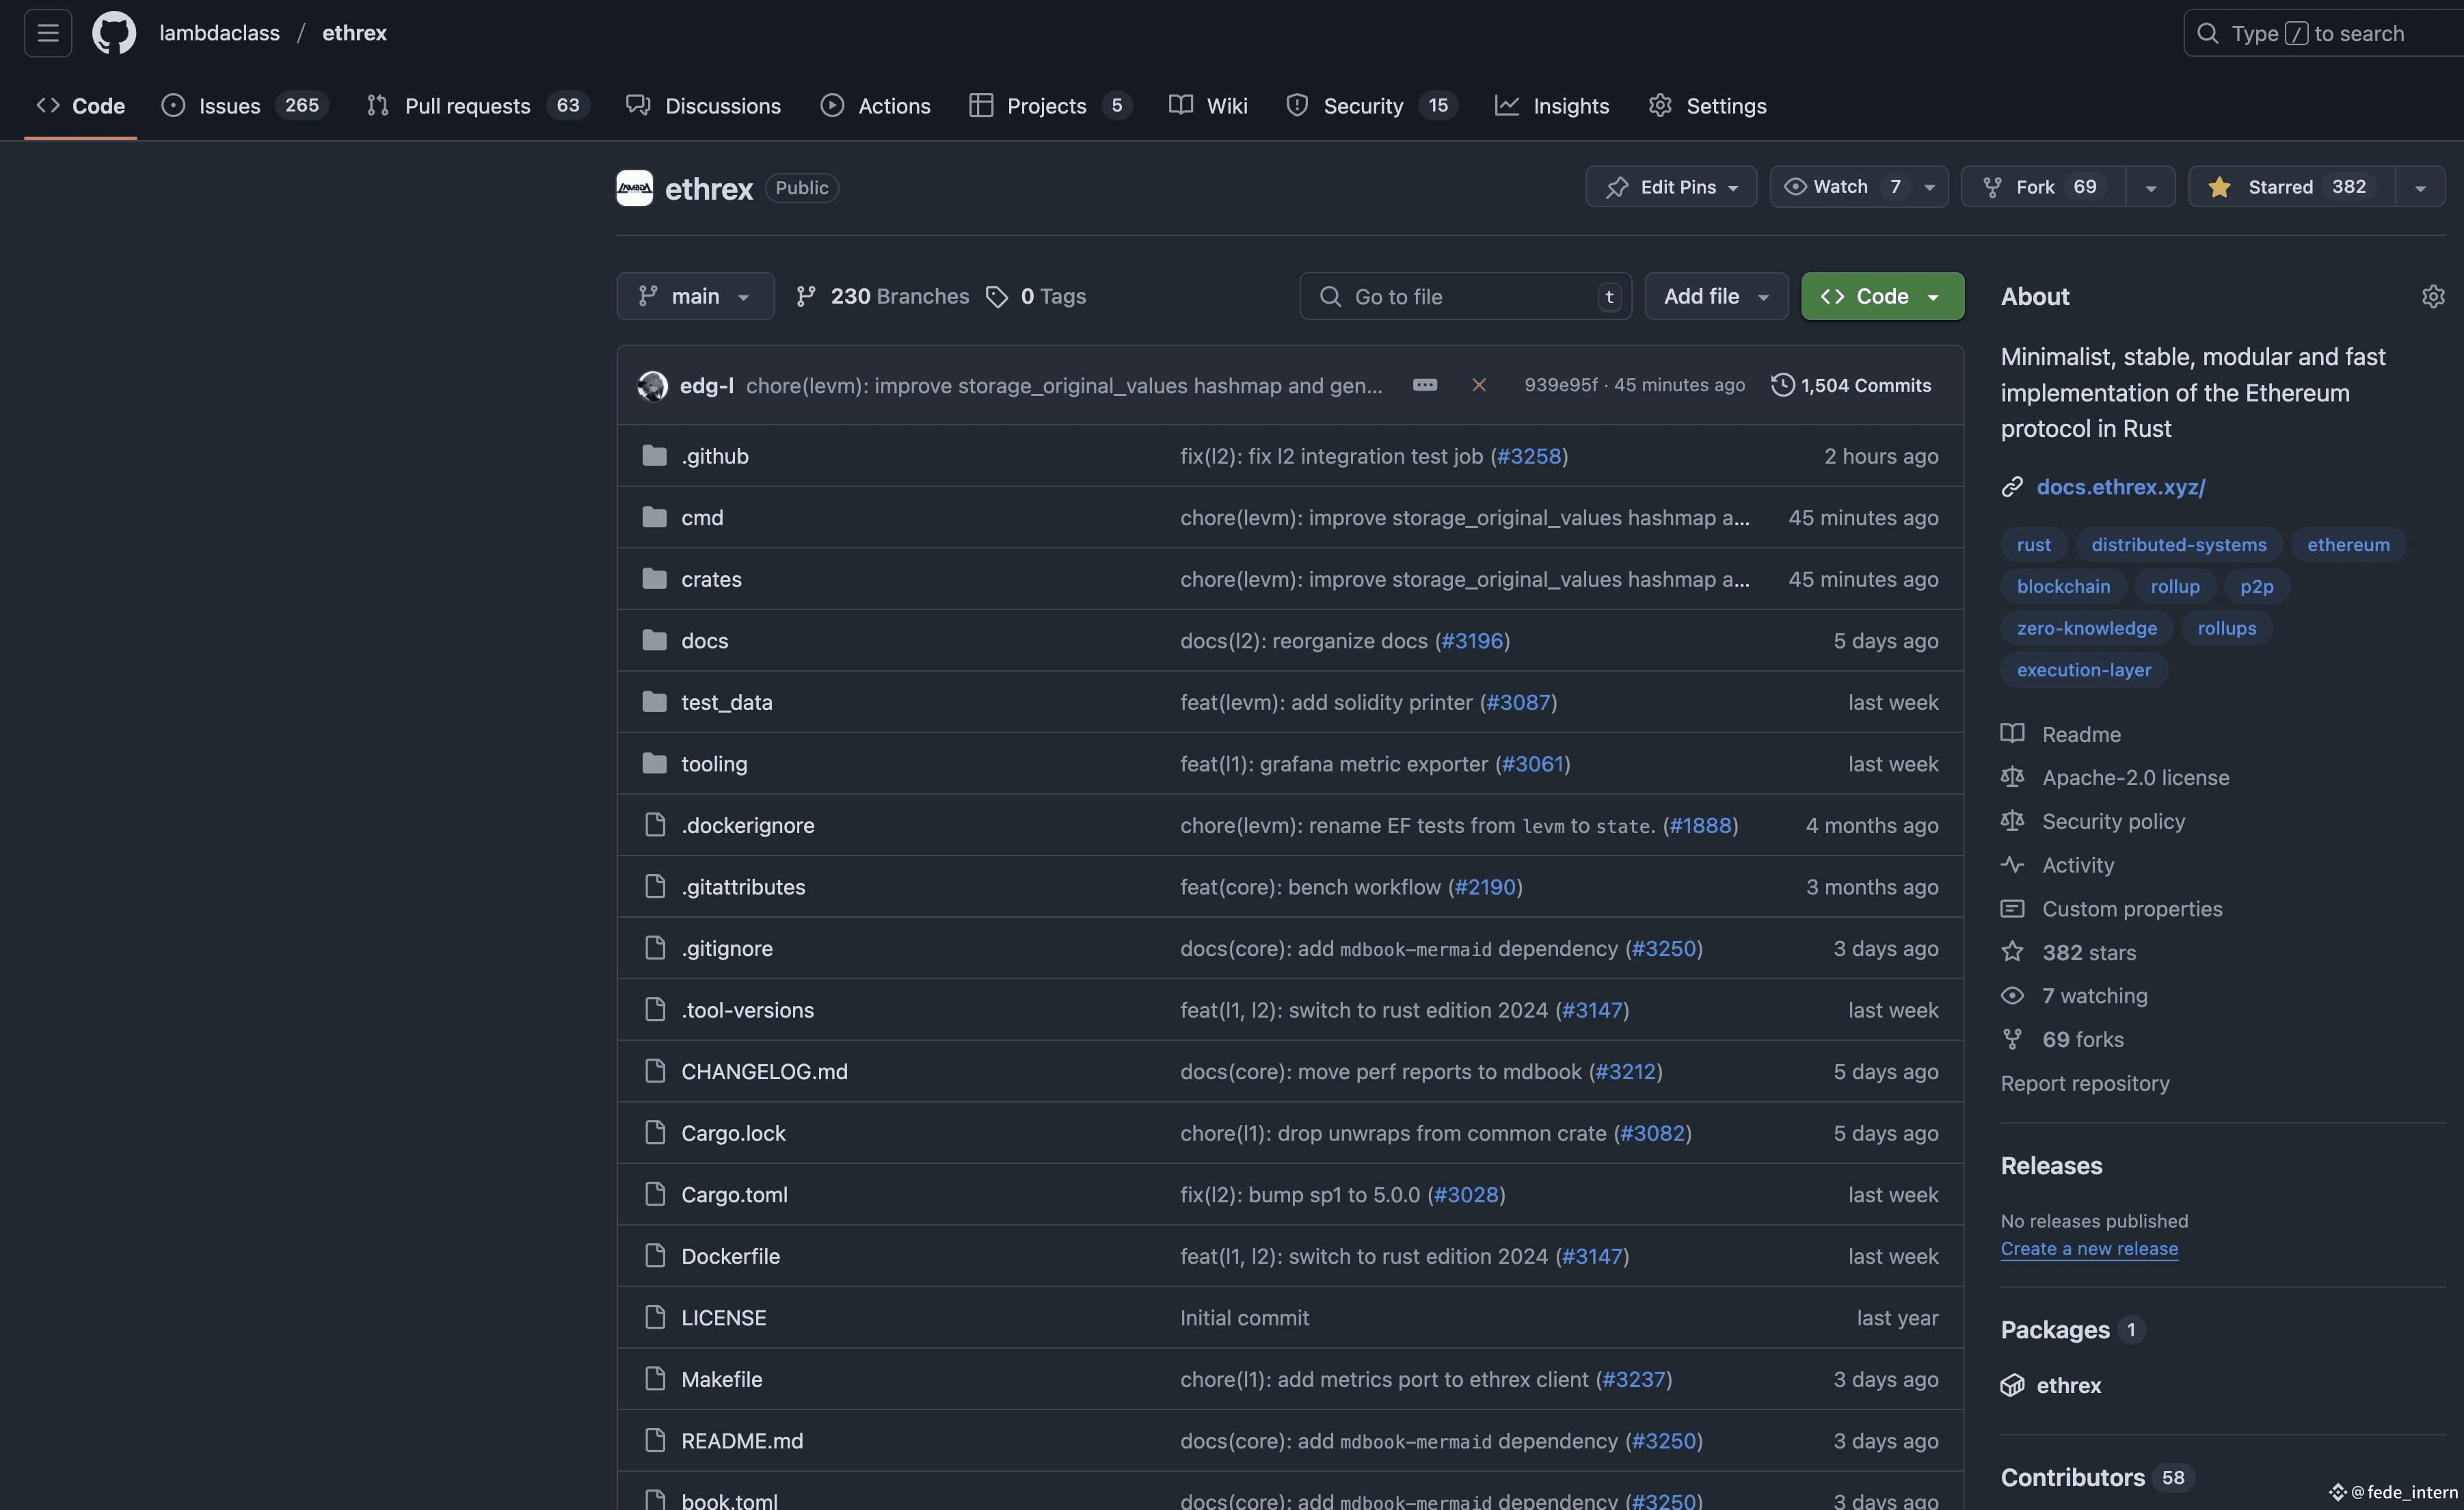Click the tag icon next to 0 Tags

pyautogui.click(x=996, y=297)
